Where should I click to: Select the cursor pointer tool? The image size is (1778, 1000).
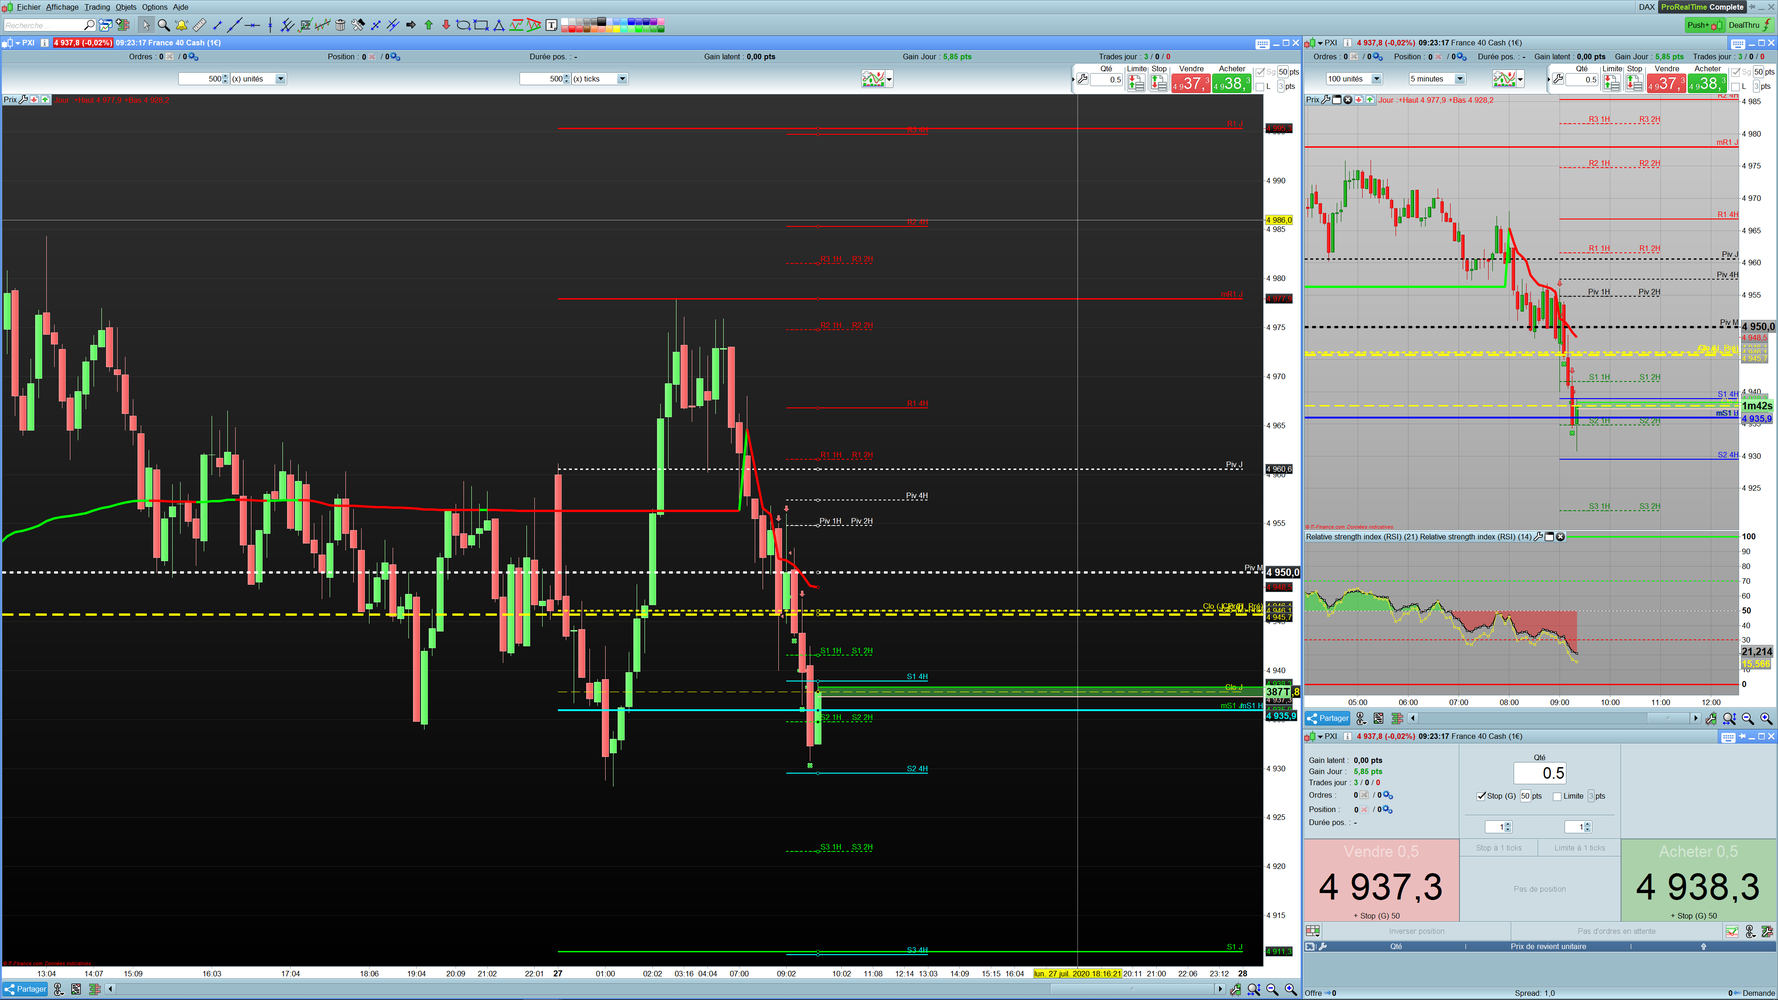[x=146, y=25]
